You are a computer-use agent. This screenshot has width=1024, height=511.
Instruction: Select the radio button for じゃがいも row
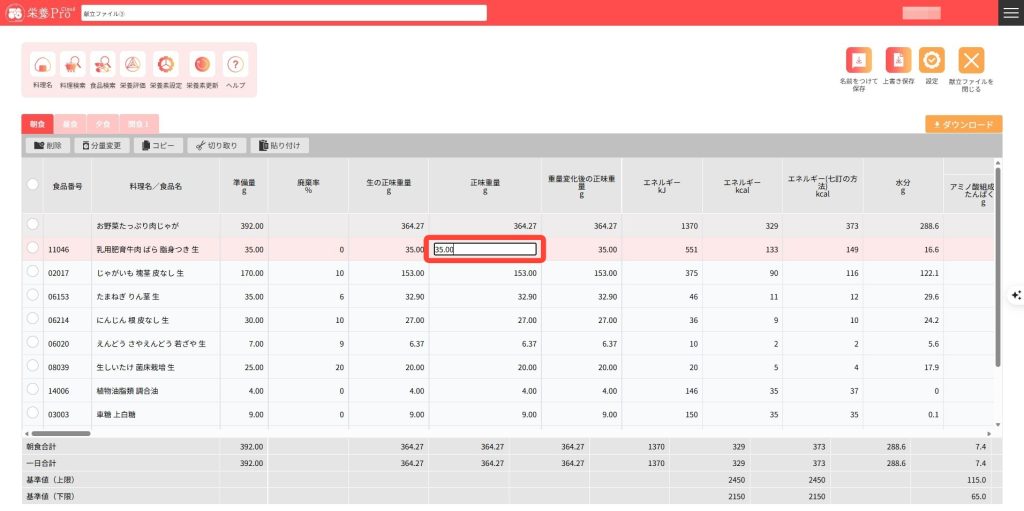tap(33, 272)
